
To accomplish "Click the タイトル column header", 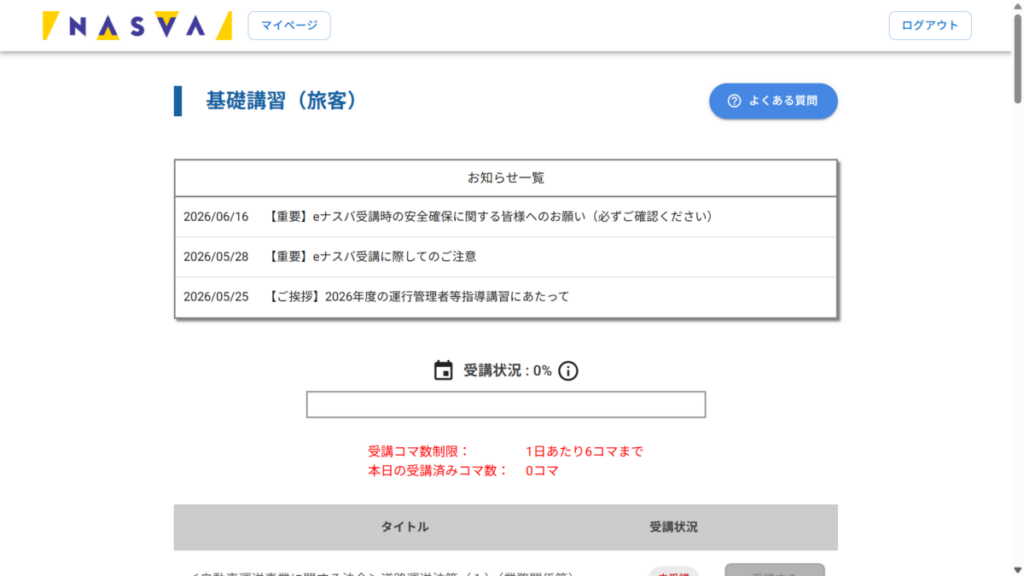I will pyautogui.click(x=405, y=527).
